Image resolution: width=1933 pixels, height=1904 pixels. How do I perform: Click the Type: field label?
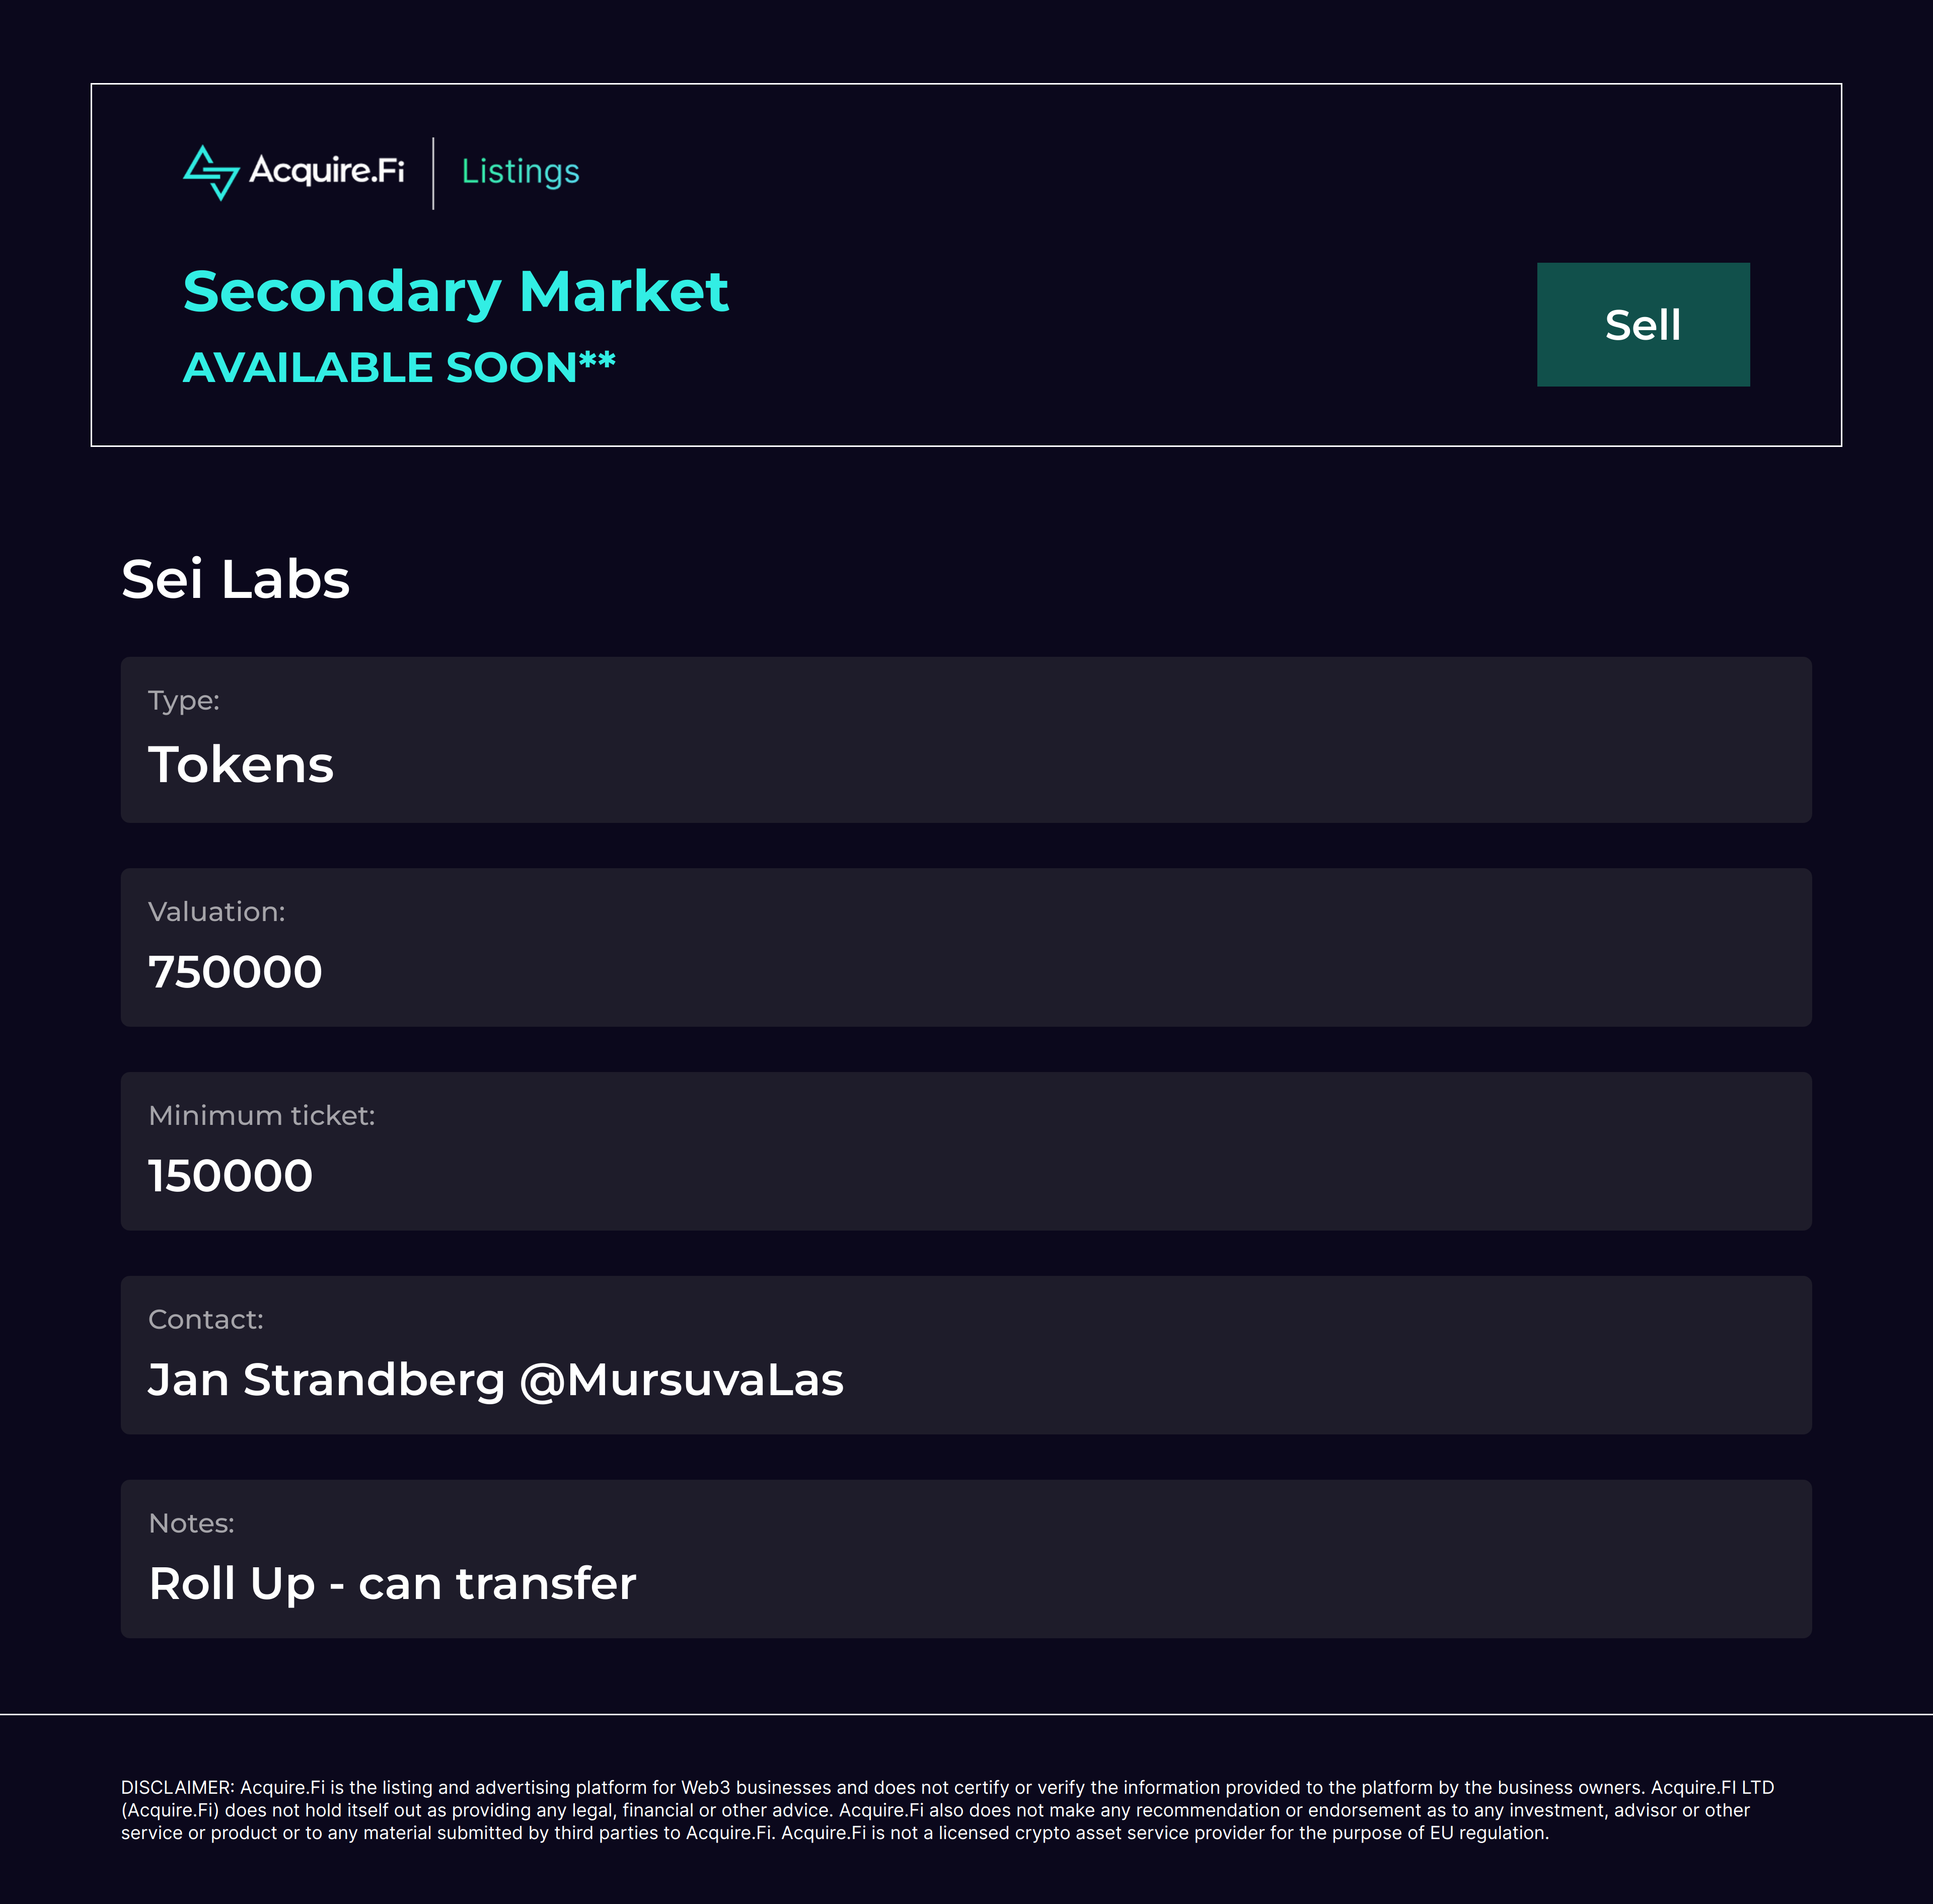click(183, 701)
